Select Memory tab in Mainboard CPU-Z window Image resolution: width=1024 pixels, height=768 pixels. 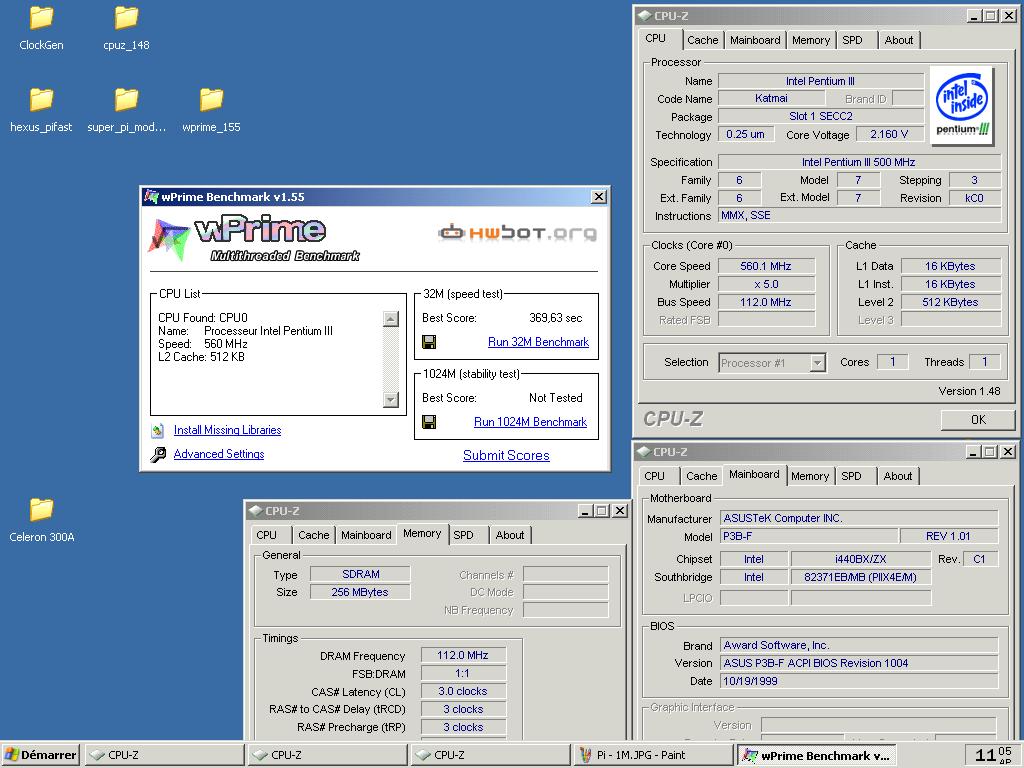[810, 476]
